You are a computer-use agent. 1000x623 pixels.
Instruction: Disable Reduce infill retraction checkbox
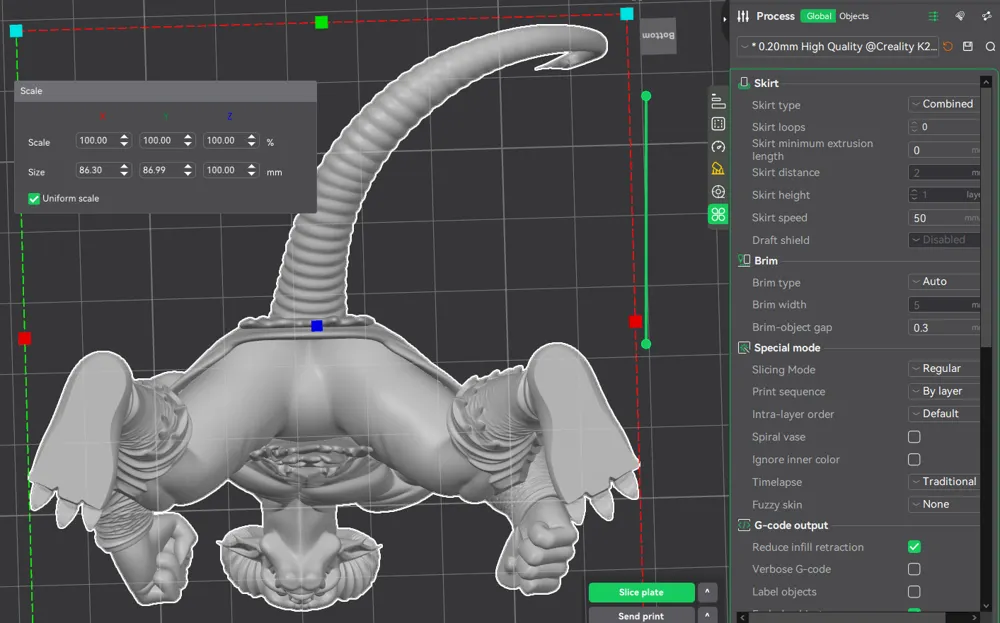tap(914, 547)
